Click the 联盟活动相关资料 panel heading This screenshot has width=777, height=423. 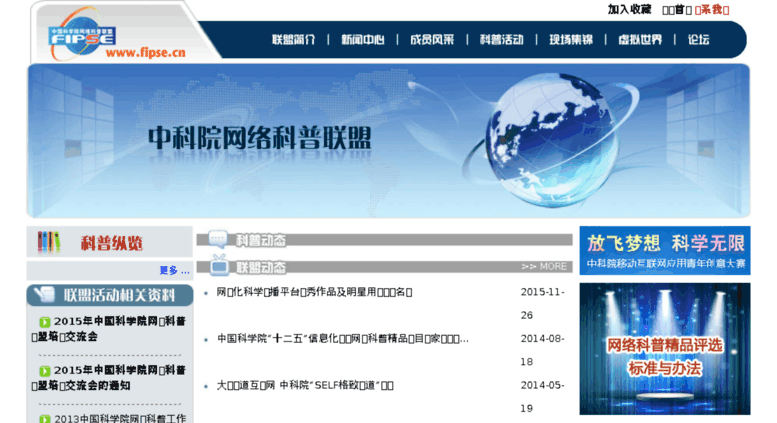pos(119,296)
